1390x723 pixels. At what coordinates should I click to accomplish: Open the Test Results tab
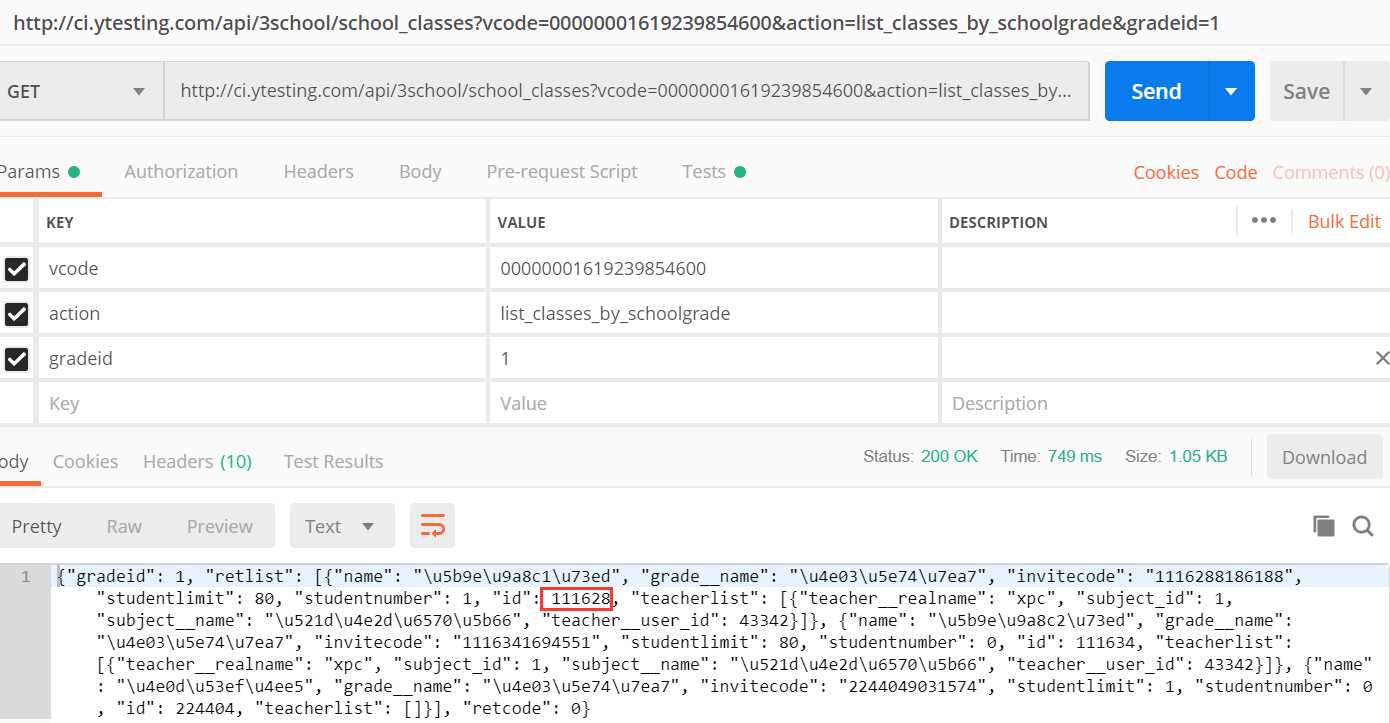pyautogui.click(x=333, y=461)
